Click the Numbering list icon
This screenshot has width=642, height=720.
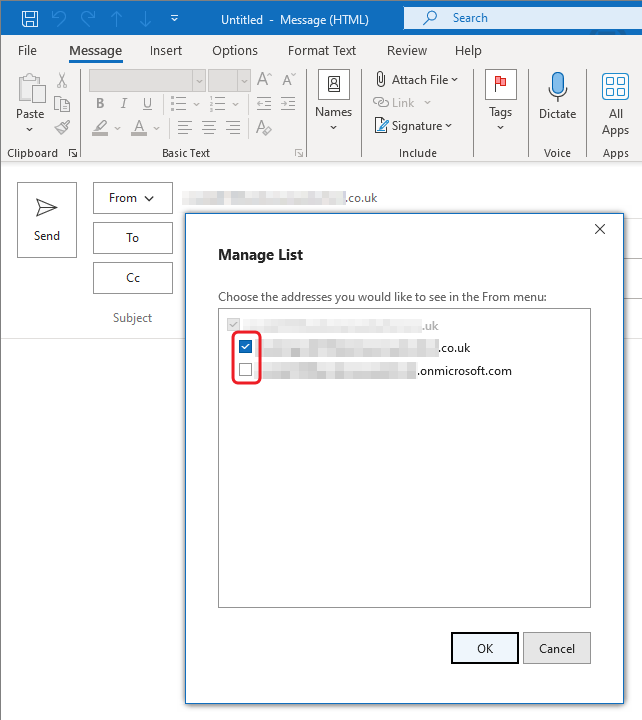(x=218, y=103)
